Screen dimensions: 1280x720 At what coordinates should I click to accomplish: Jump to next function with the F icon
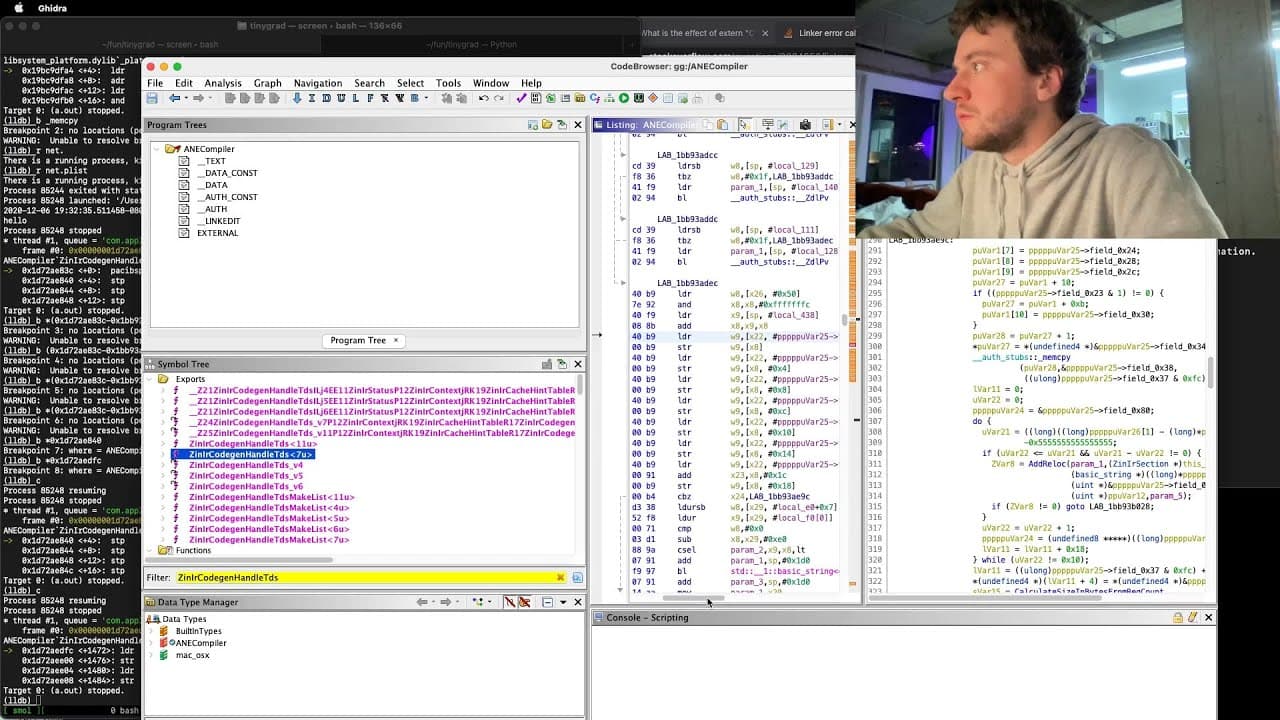(371, 98)
